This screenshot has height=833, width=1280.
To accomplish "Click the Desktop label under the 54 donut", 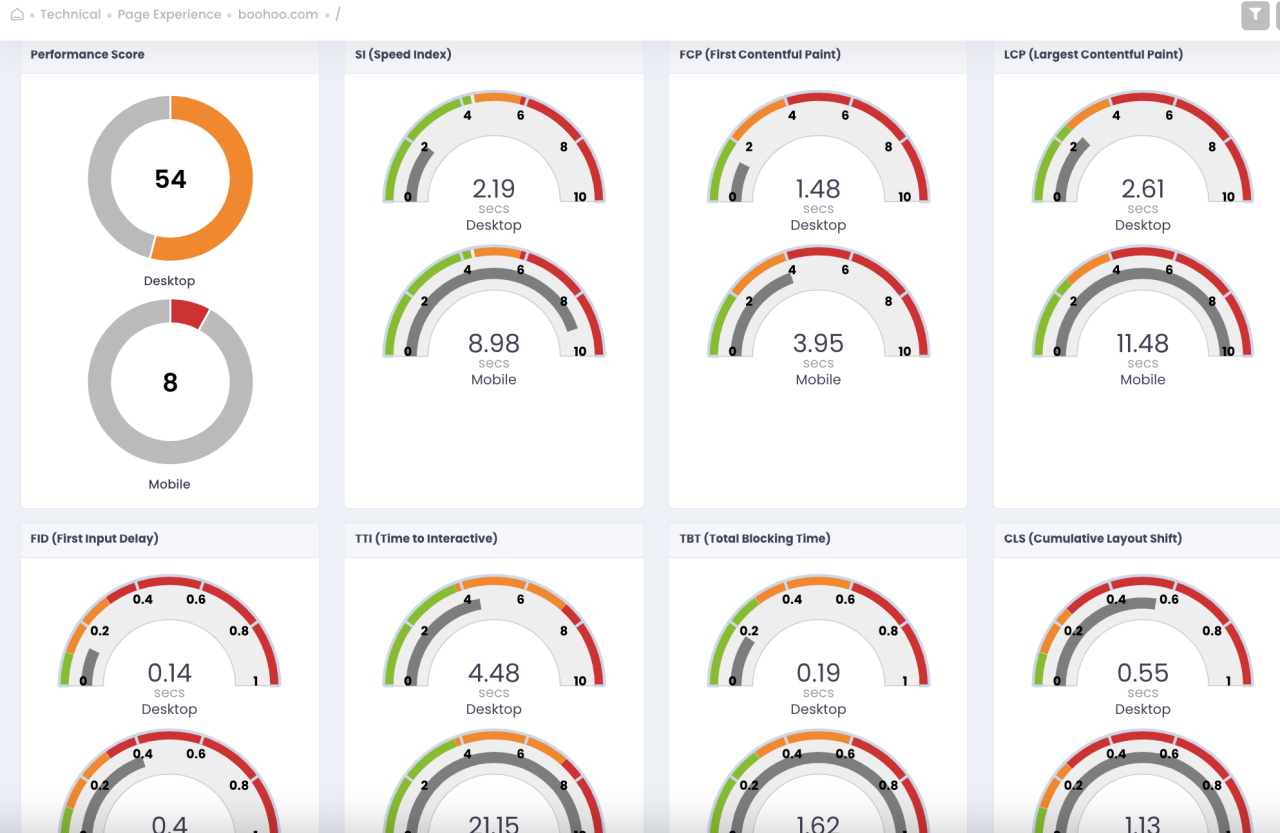I will [x=169, y=281].
